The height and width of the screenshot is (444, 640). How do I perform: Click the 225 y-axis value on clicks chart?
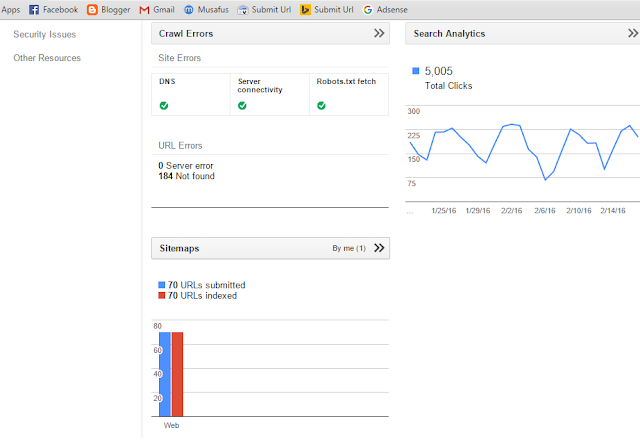[x=413, y=135]
